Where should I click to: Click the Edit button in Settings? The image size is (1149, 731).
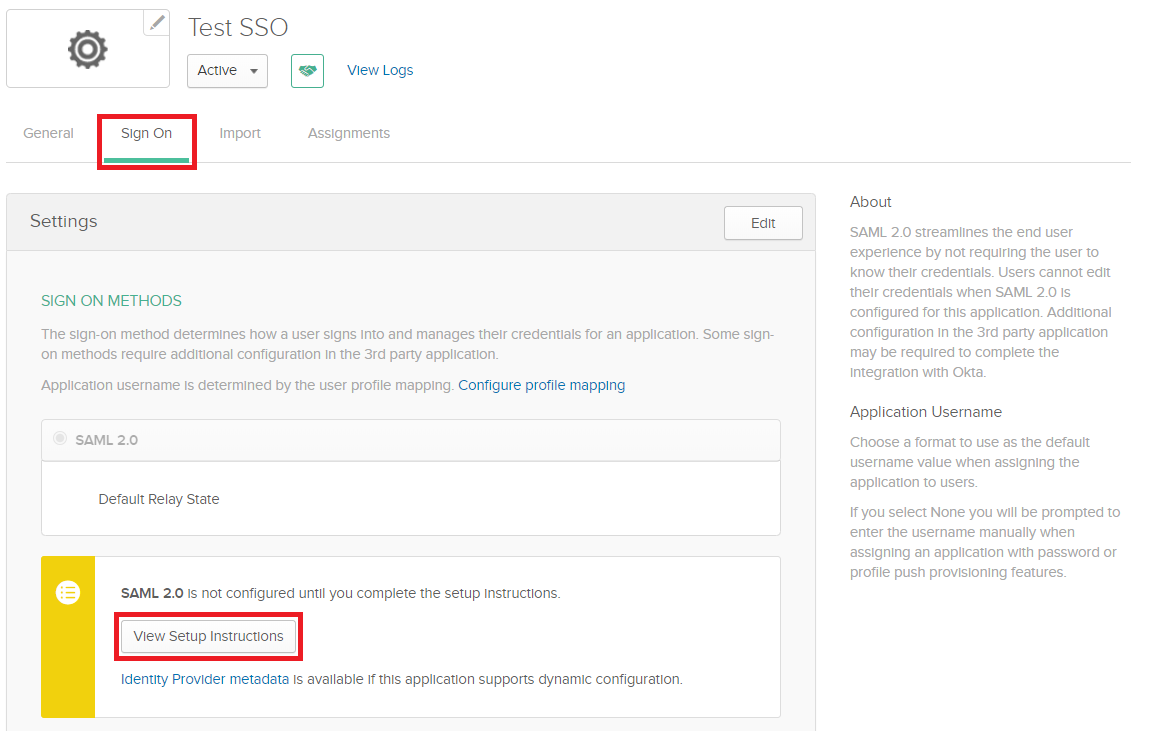(x=763, y=223)
